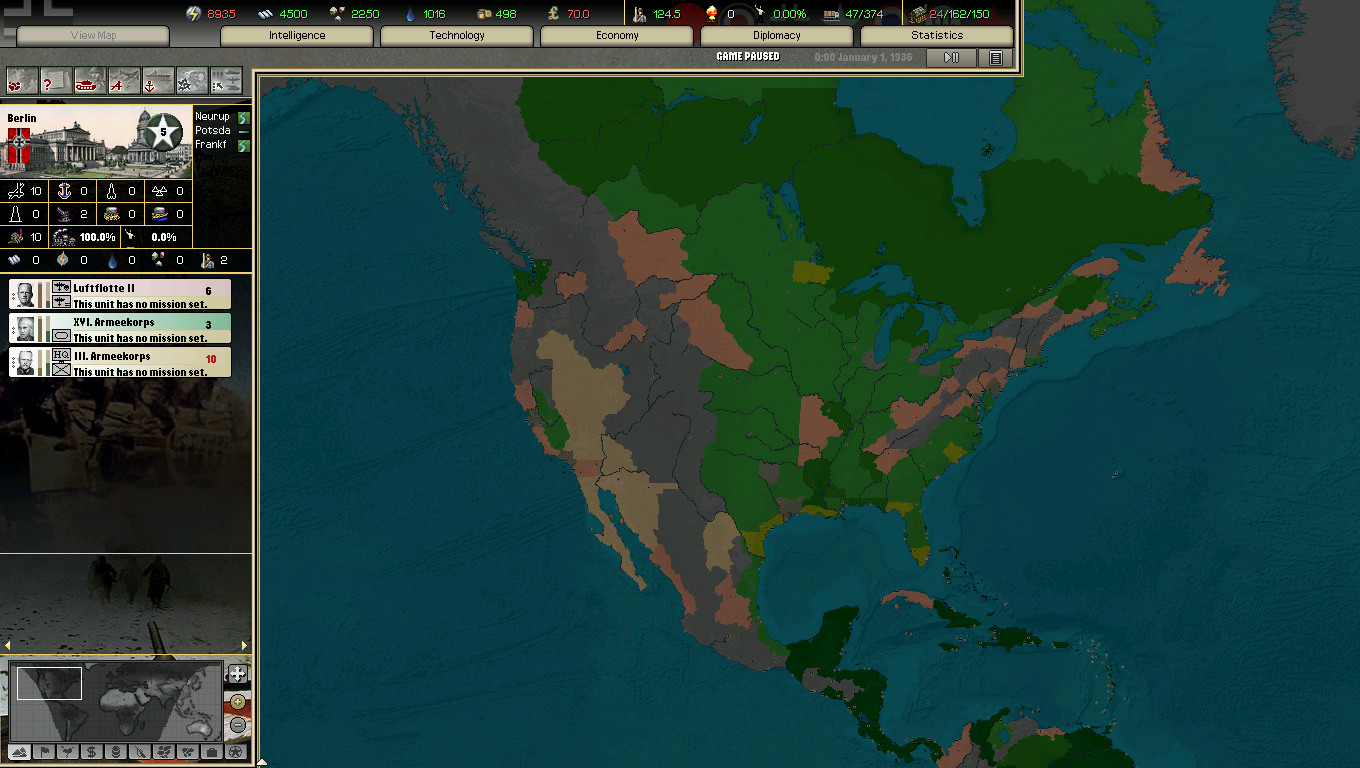This screenshot has height=768, width=1360.
Task: Switch to economic dollar map mode
Action: [x=91, y=751]
